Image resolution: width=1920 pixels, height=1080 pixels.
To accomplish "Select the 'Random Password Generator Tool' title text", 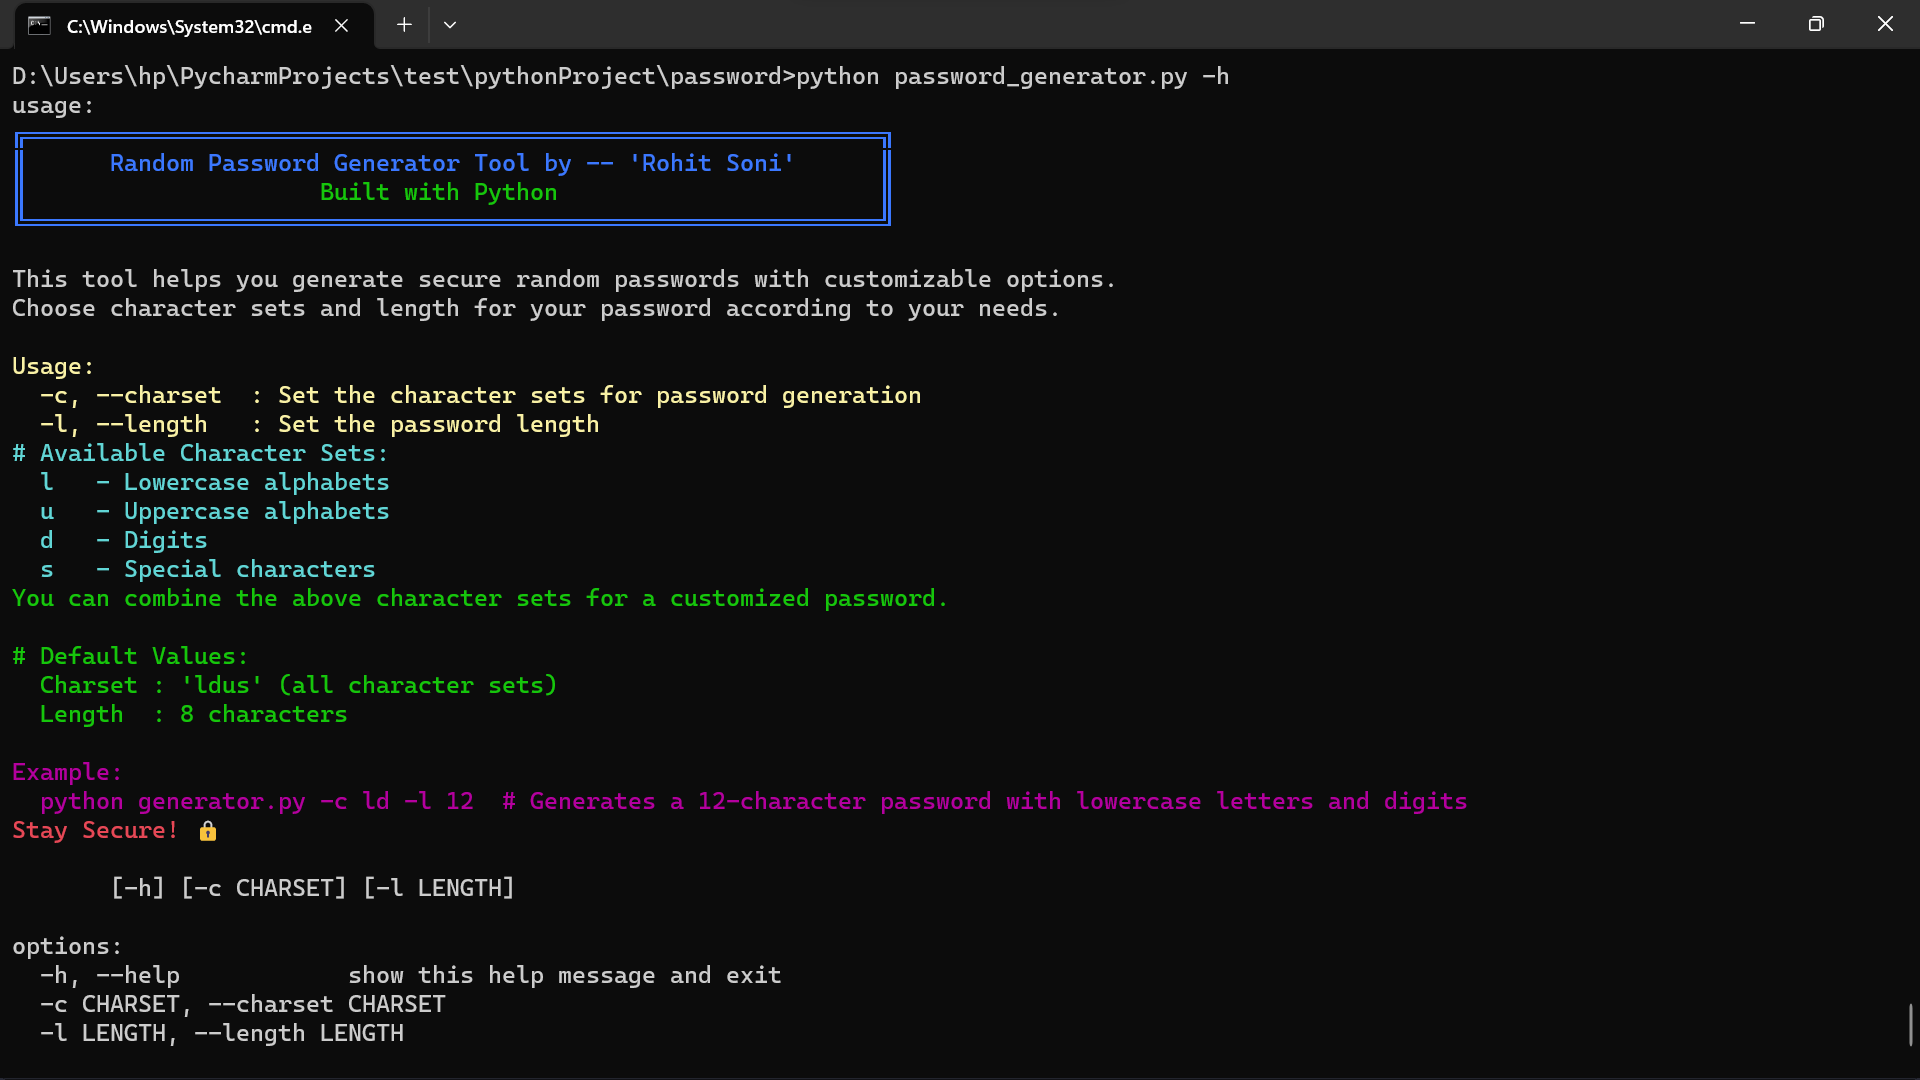I will [x=451, y=162].
